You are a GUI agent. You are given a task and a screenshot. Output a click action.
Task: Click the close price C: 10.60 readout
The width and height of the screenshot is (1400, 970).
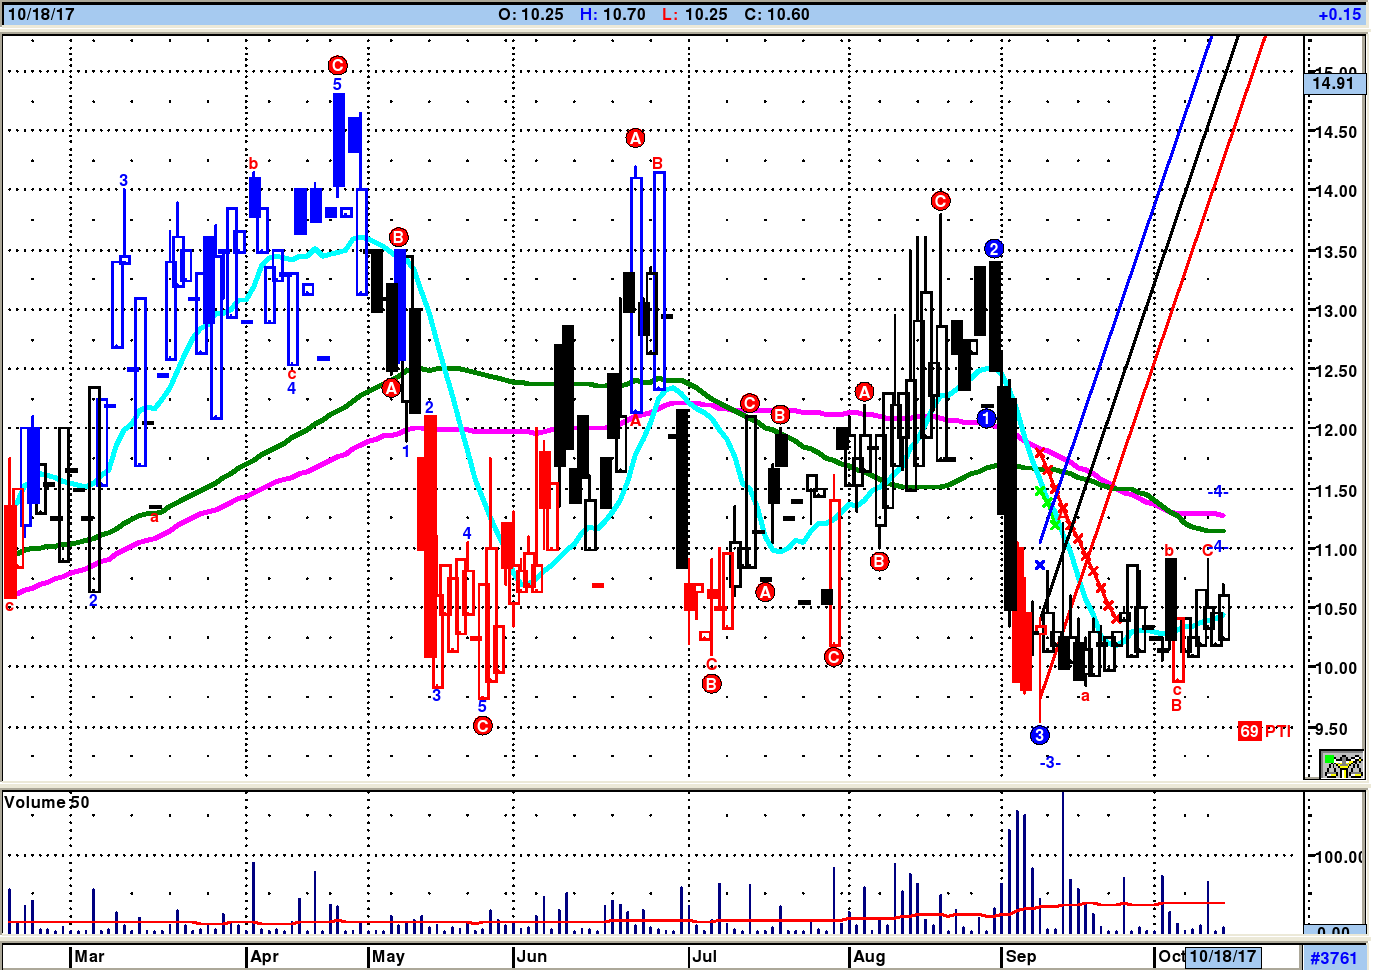point(777,14)
